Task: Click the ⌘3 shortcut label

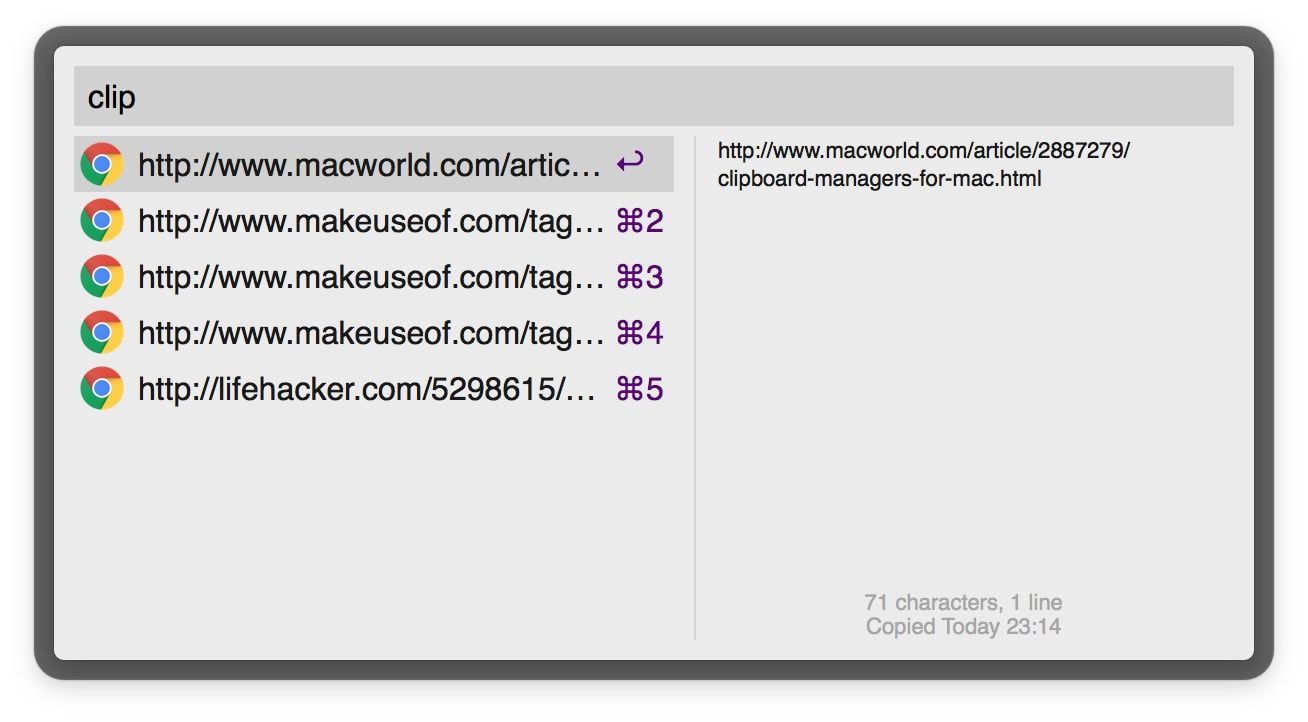Action: tap(640, 277)
